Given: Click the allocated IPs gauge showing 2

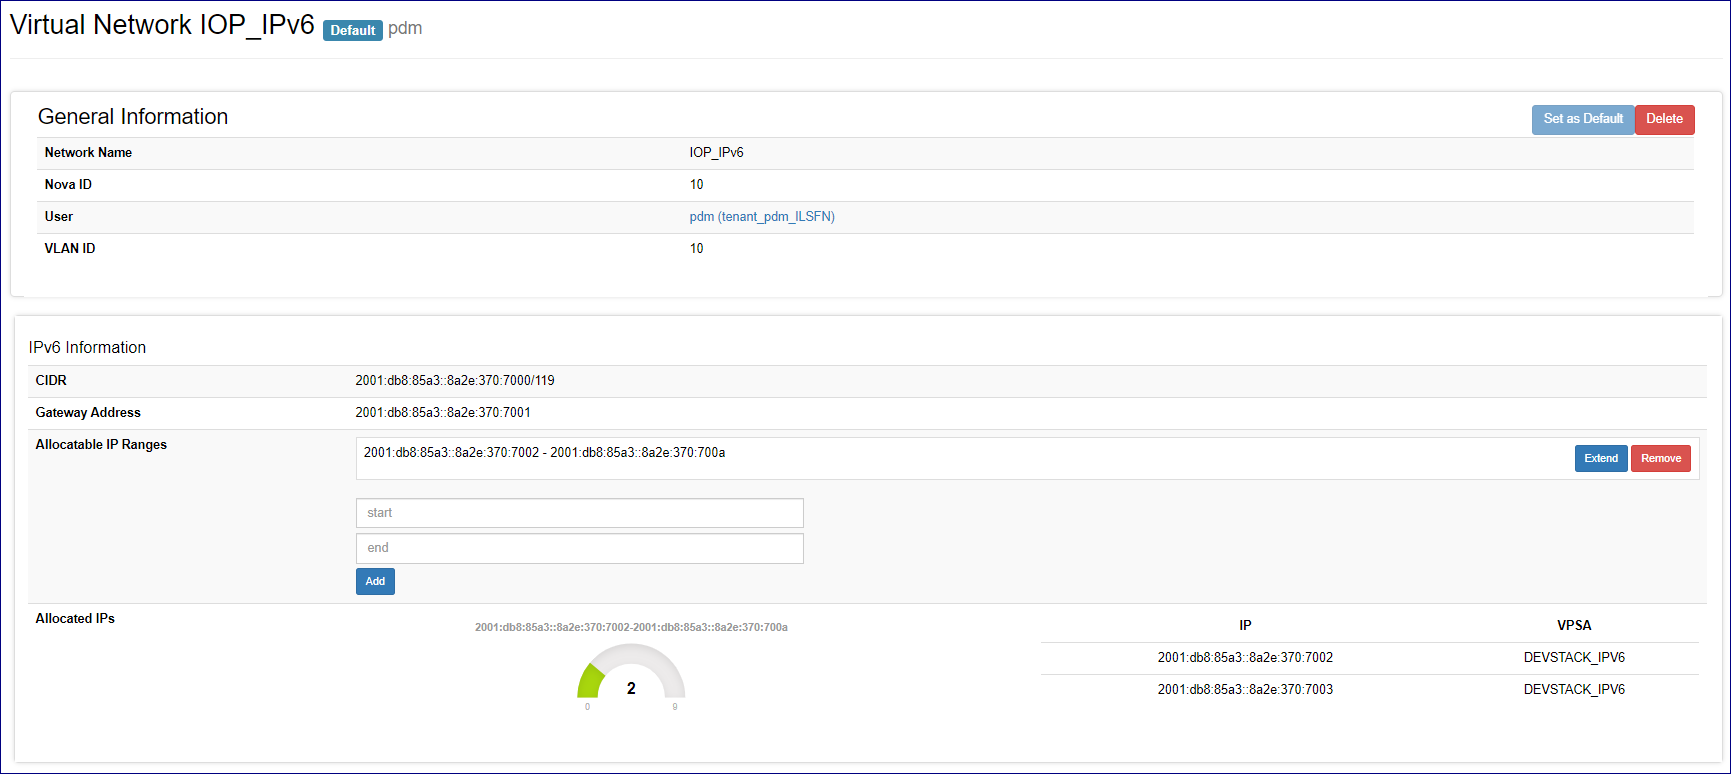Looking at the screenshot, I should [631, 677].
